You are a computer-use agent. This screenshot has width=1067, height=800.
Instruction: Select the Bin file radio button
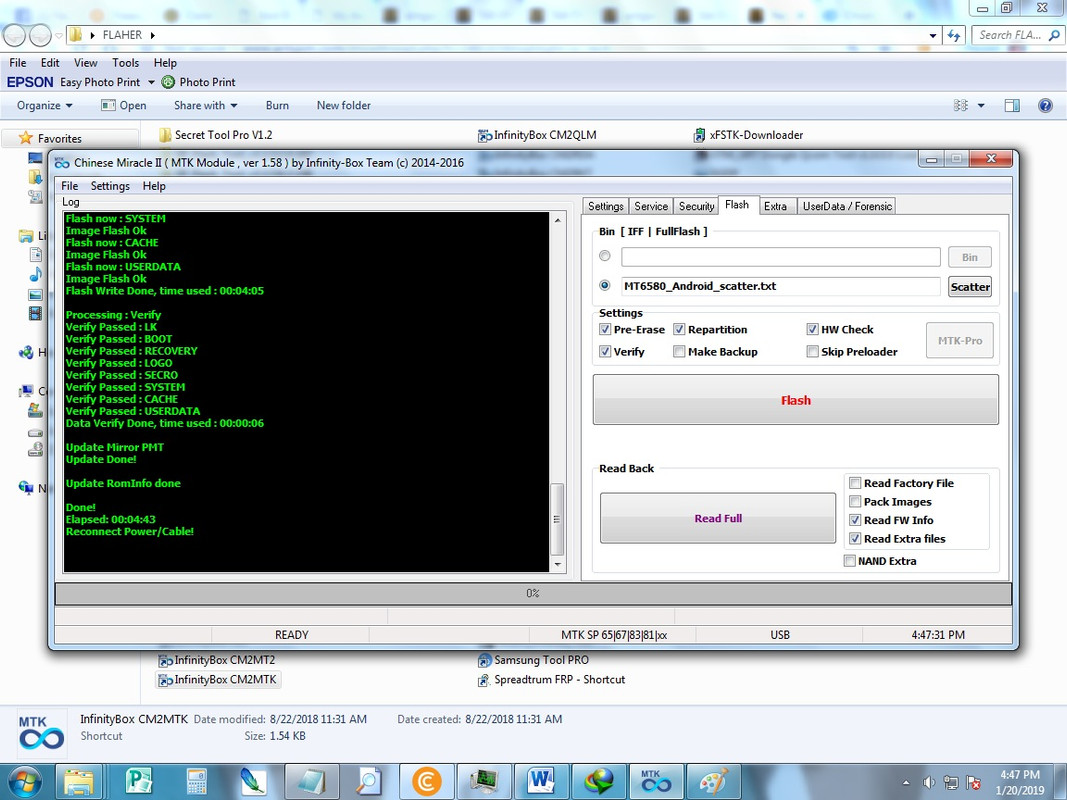[604, 256]
